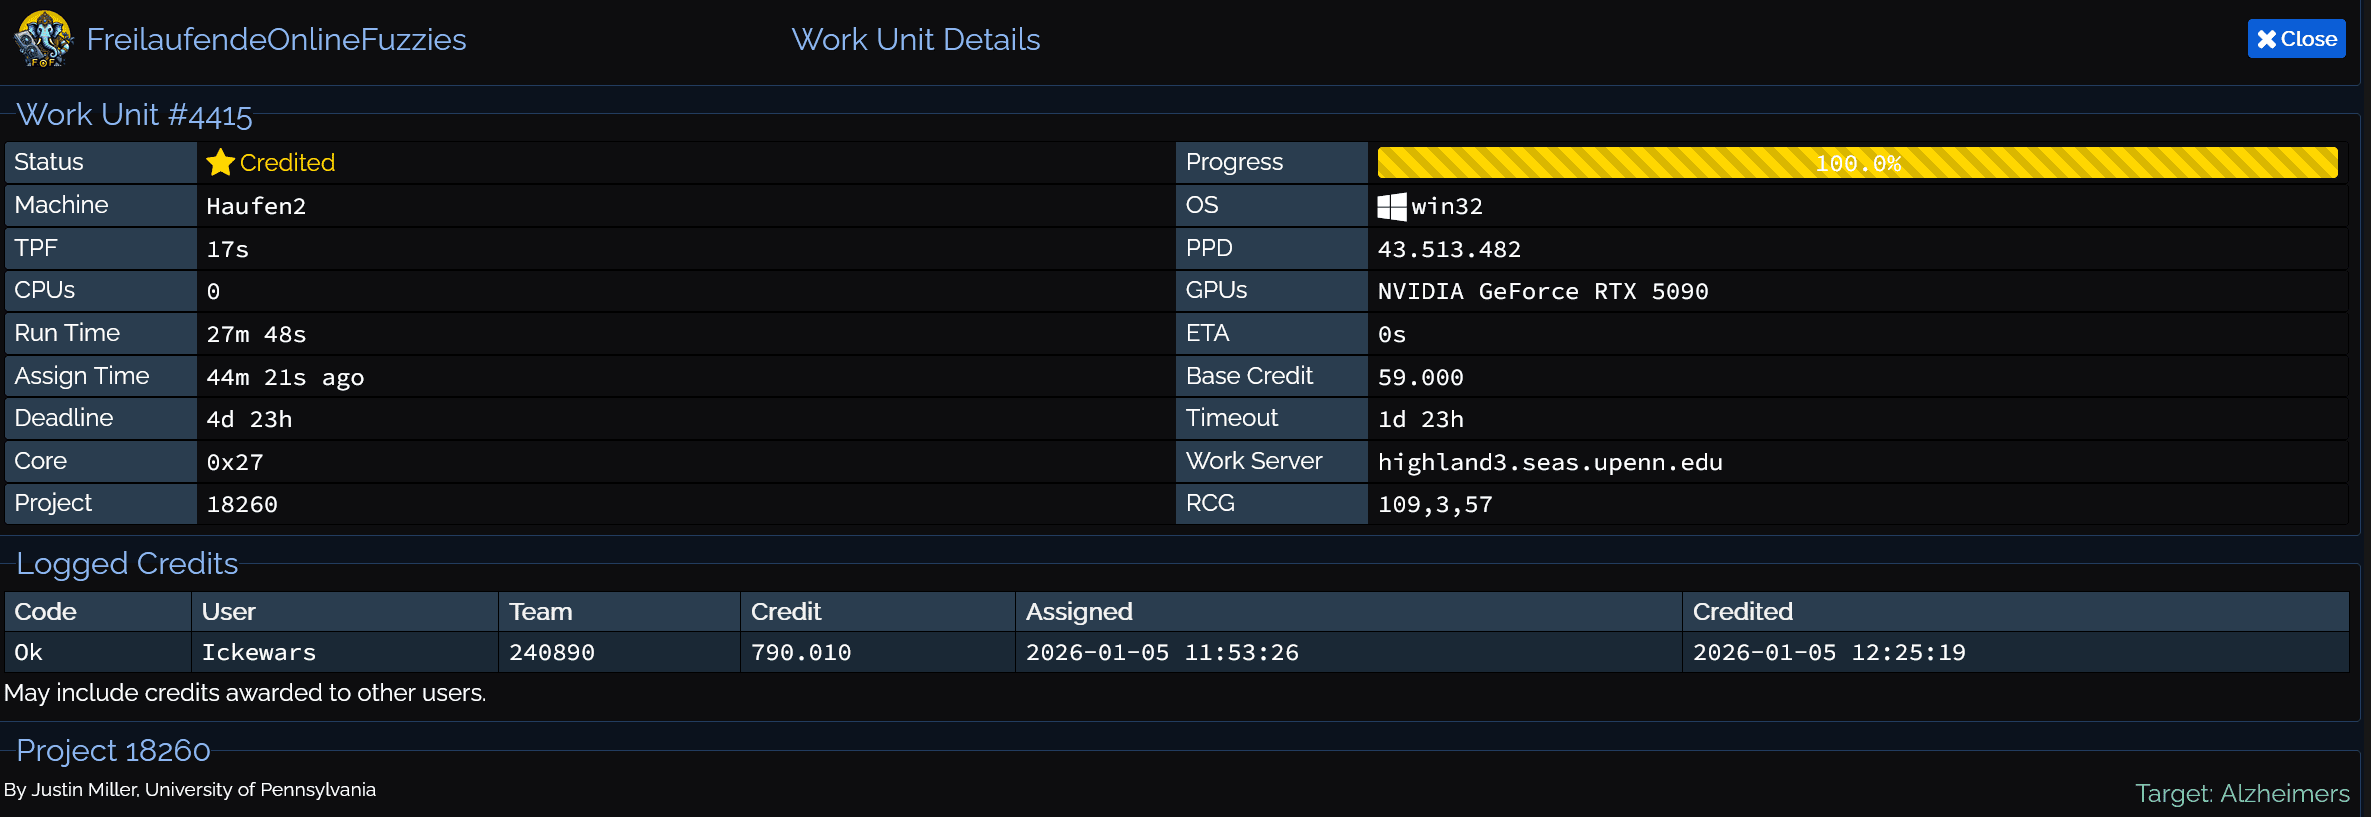Click the Haufen2 machine name
The image size is (2371, 817).
256,207
